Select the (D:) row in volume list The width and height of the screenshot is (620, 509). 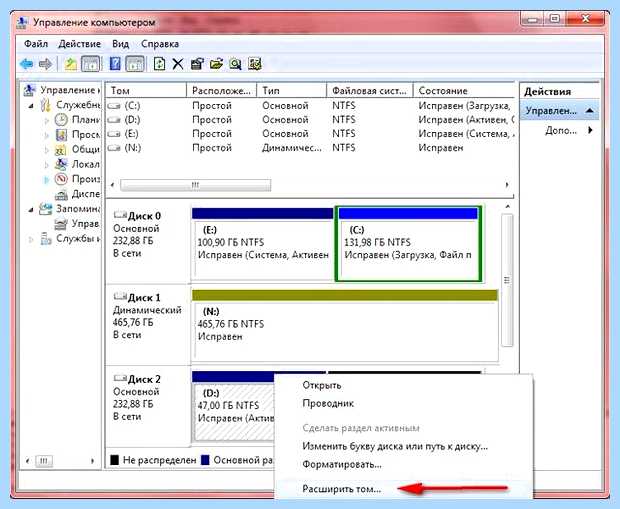(x=310, y=120)
